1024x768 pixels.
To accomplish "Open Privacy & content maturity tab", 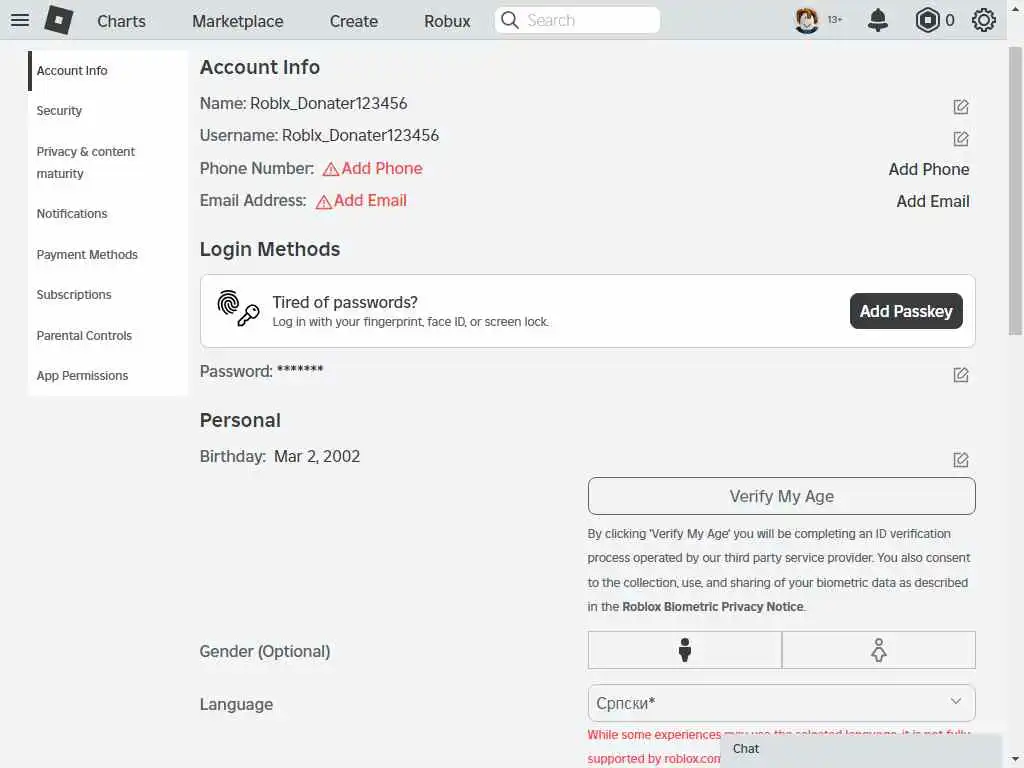I will [108, 163].
